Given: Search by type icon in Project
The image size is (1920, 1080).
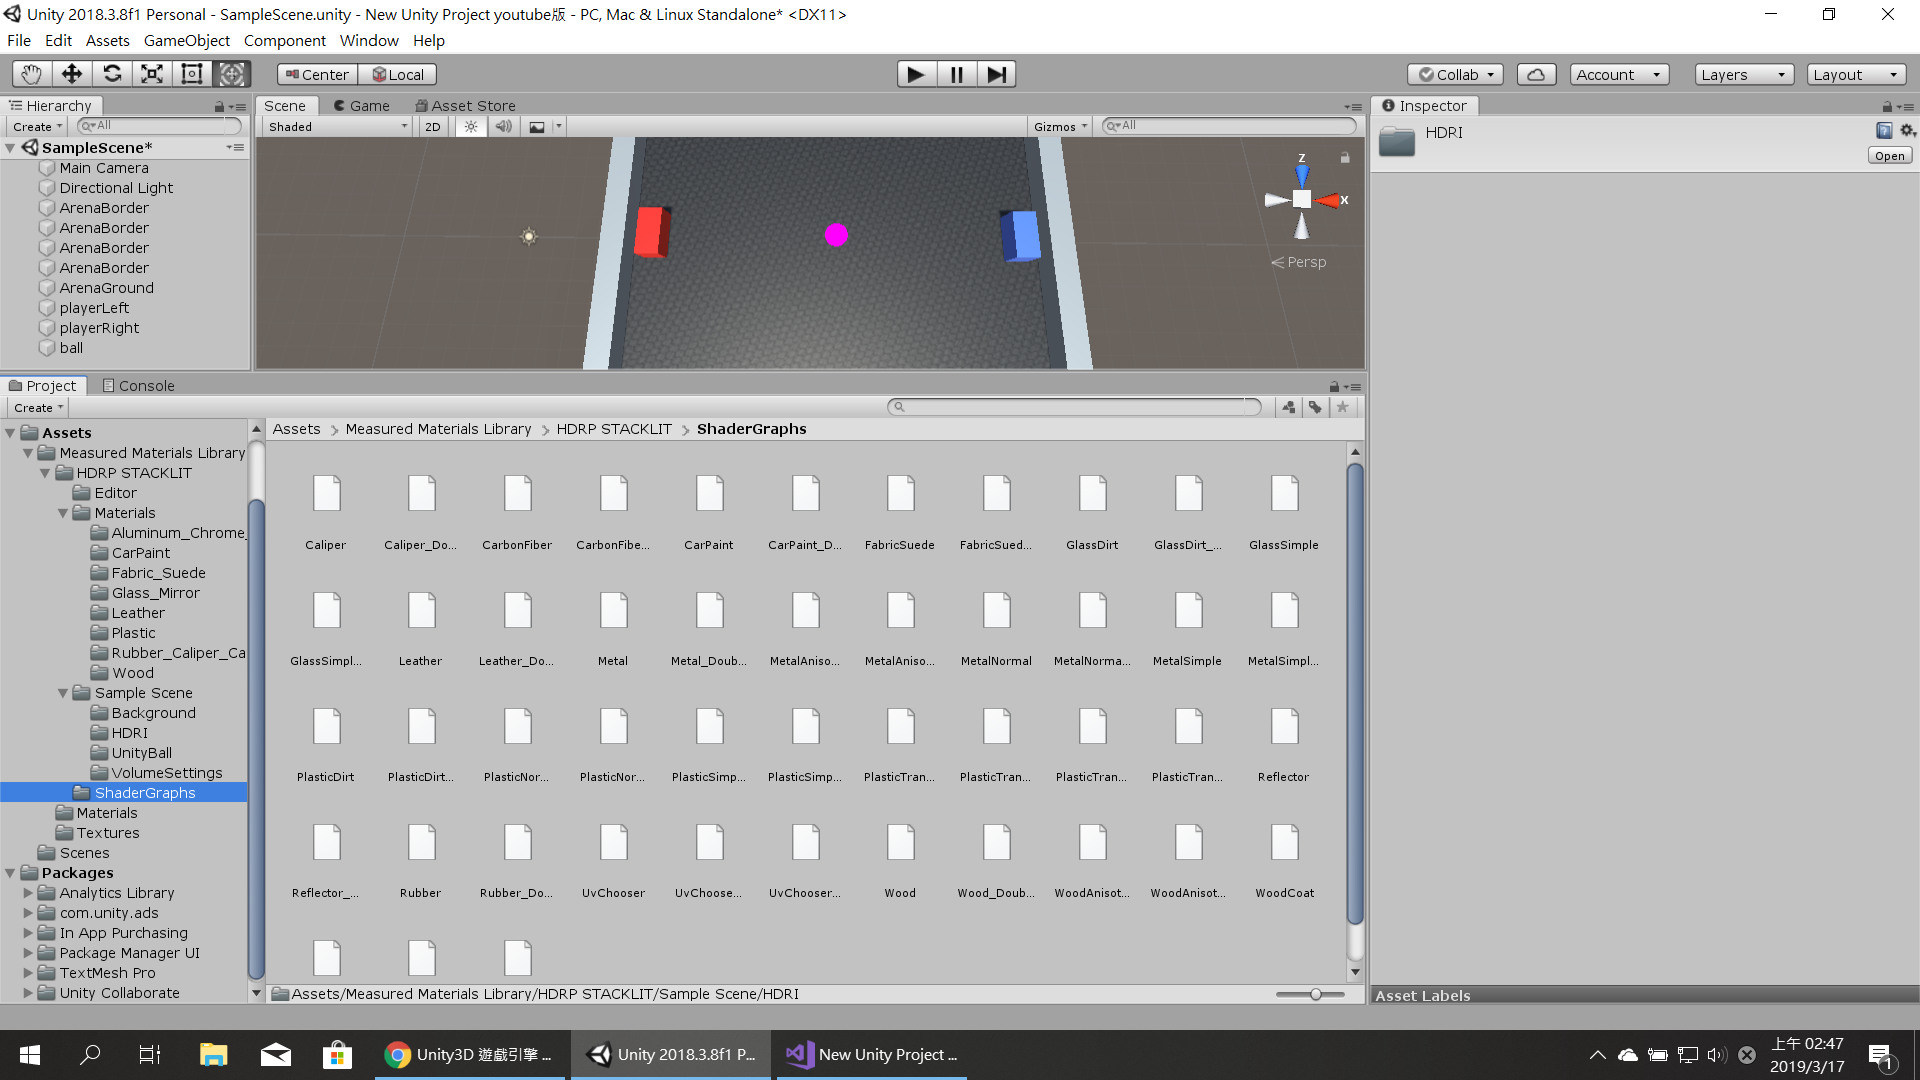Looking at the screenshot, I should 1289,407.
